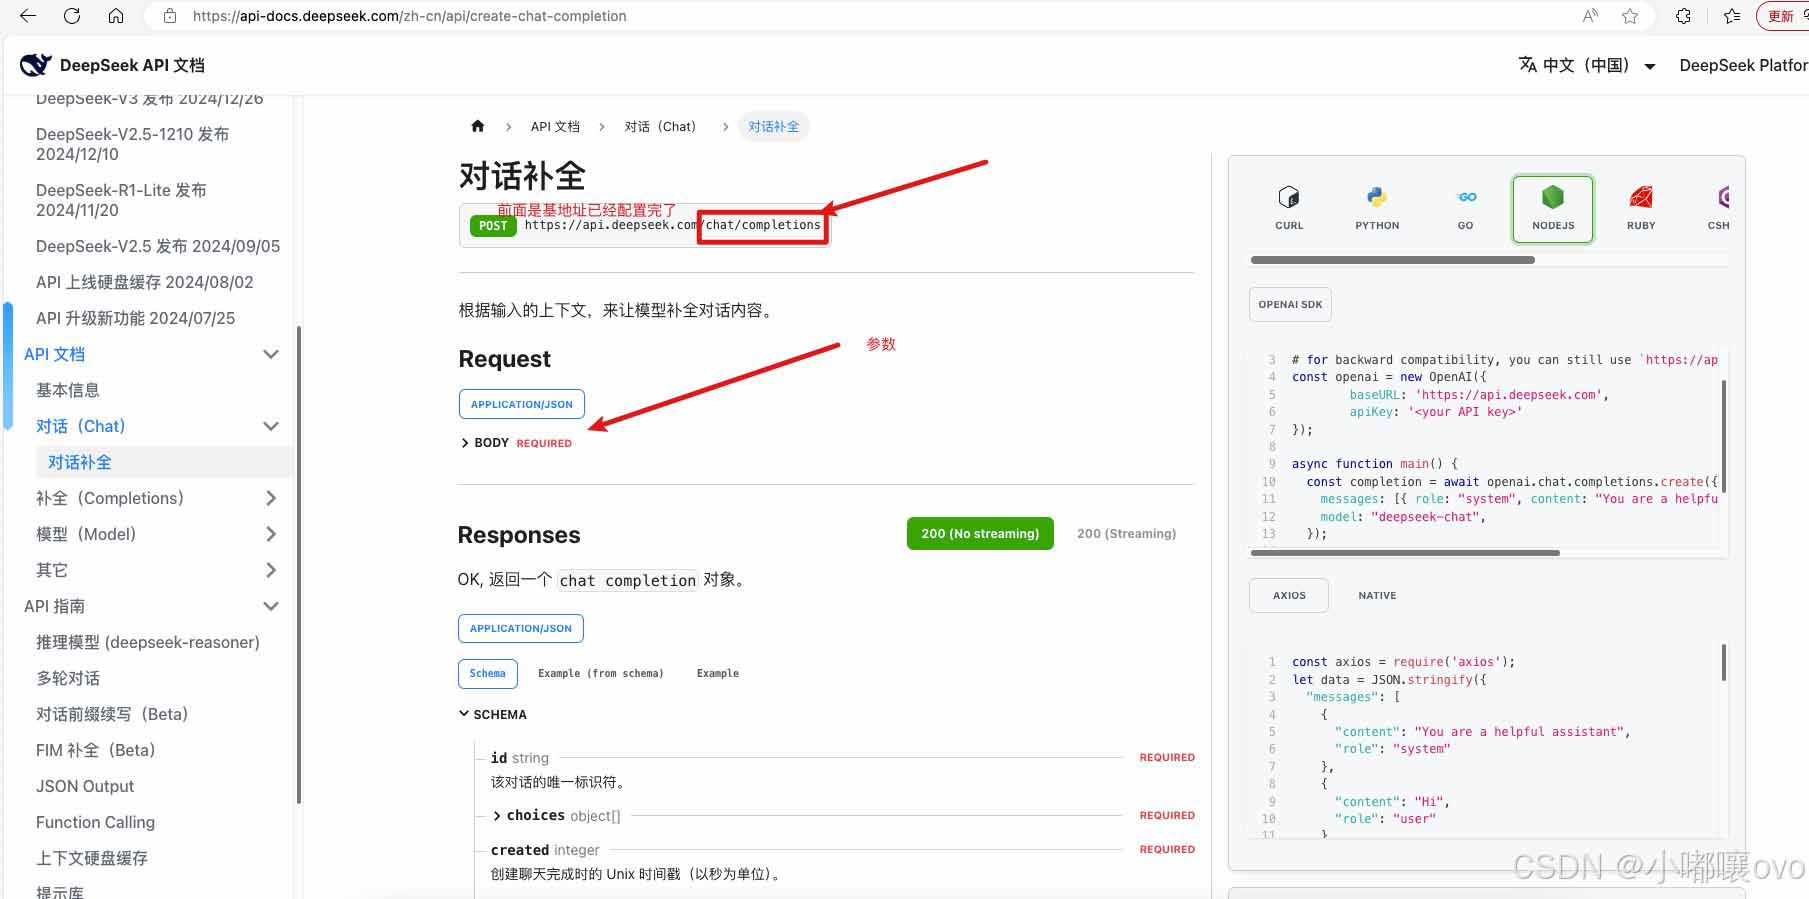Go back using the browser back arrow
1809x899 pixels.
click(28, 16)
